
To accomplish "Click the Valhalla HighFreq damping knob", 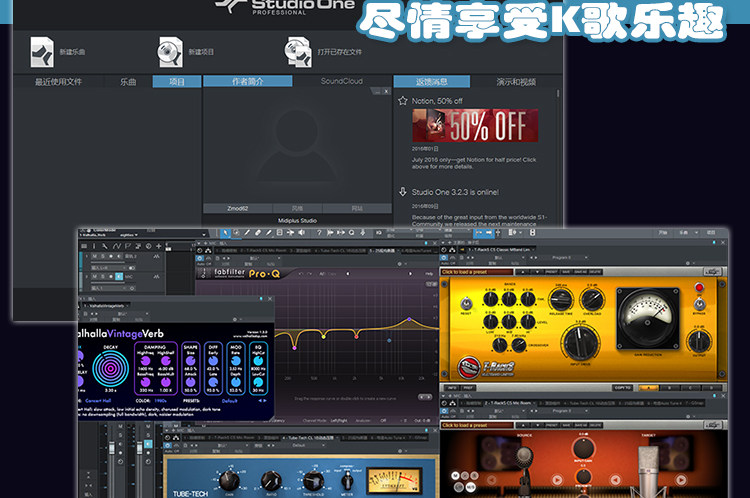I will point(146,361).
